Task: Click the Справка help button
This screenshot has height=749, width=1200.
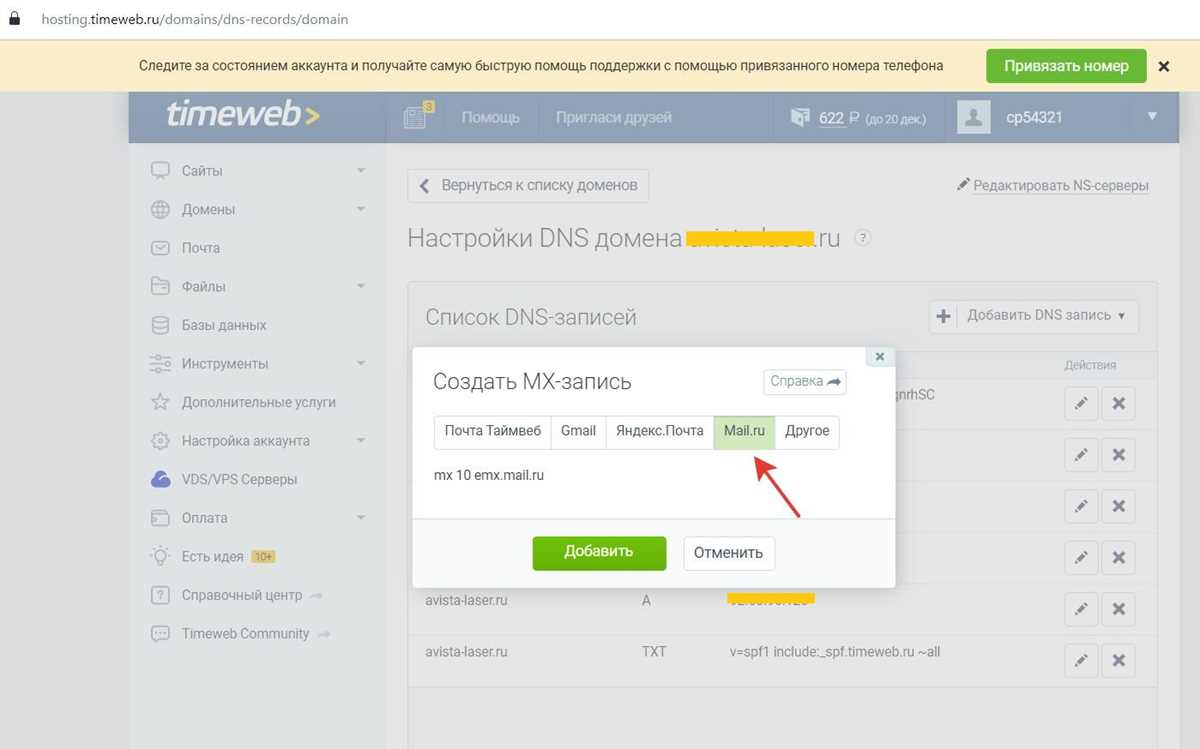Action: 805,382
